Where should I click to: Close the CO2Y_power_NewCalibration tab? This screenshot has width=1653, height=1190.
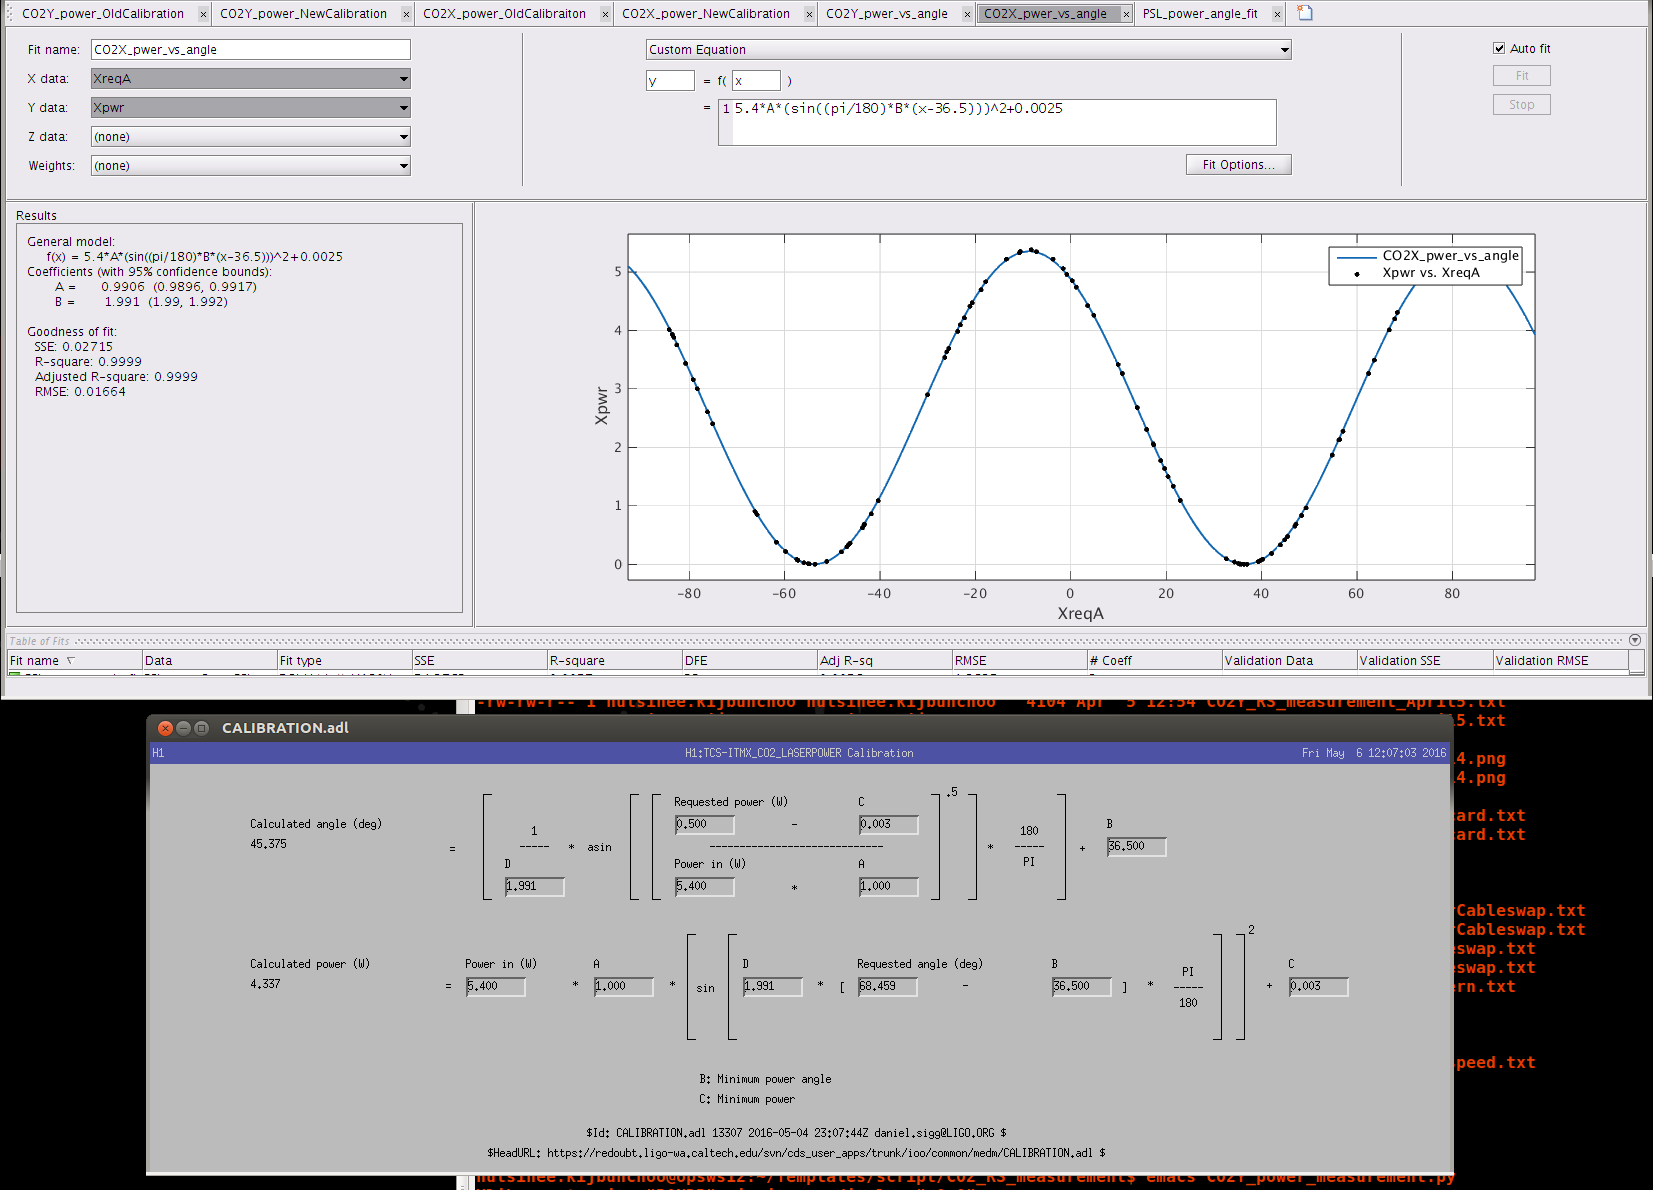pos(406,14)
